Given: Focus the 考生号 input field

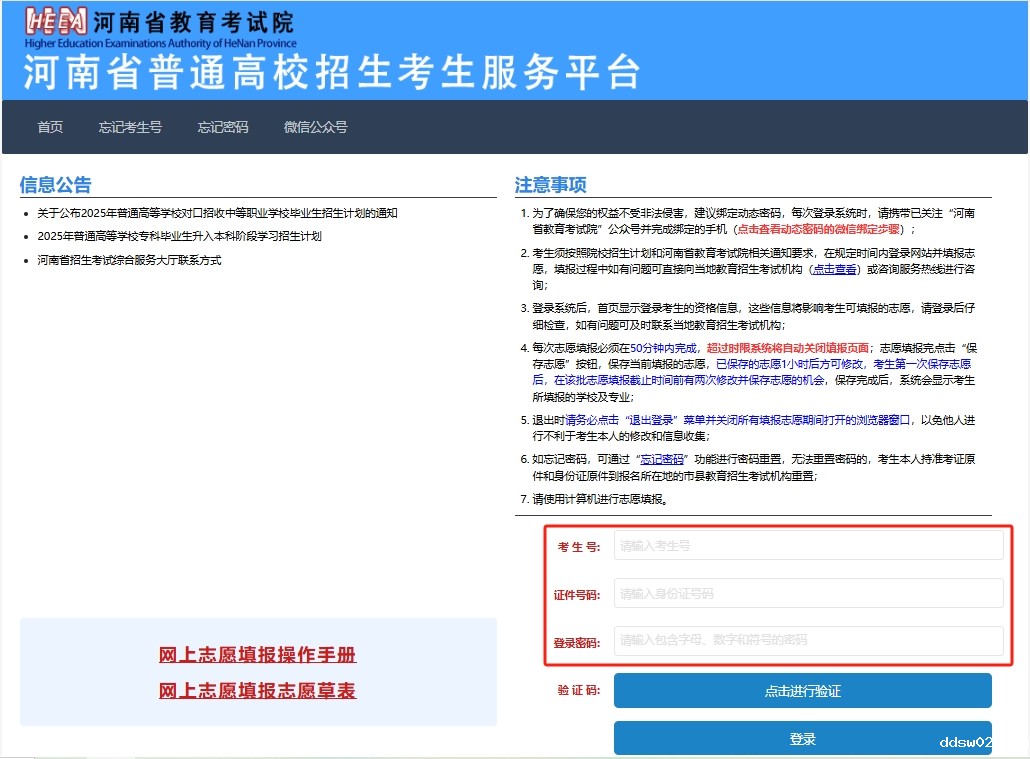Looking at the screenshot, I should (808, 546).
